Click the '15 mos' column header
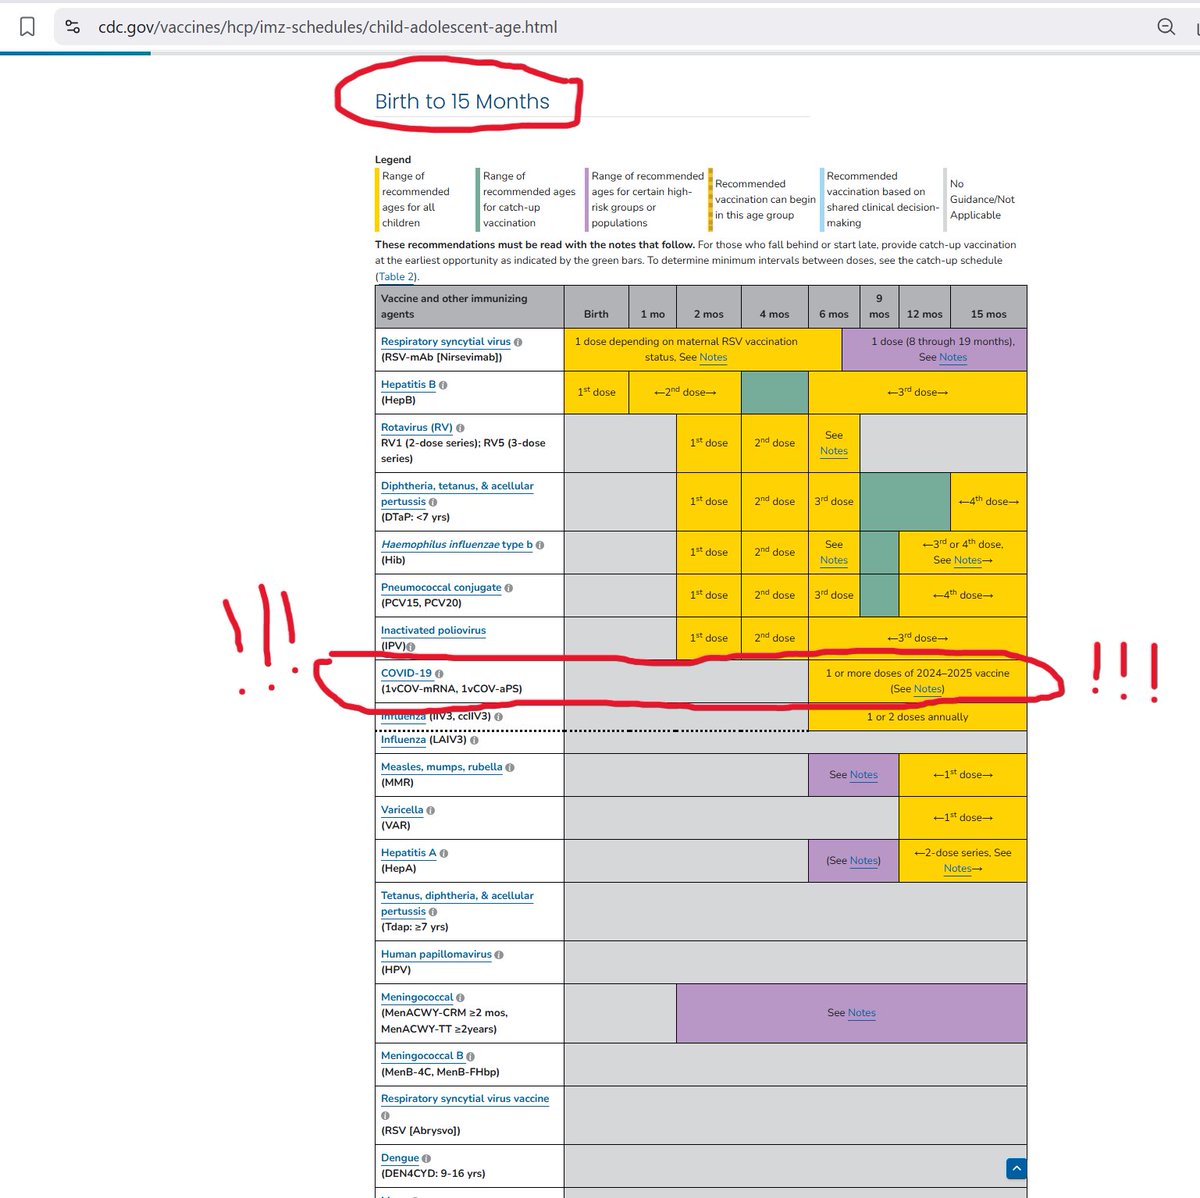The width and height of the screenshot is (1200, 1198). click(x=988, y=307)
